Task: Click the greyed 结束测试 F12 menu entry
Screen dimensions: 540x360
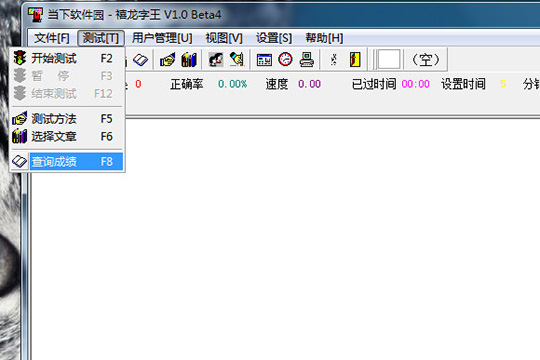Action: (67, 93)
